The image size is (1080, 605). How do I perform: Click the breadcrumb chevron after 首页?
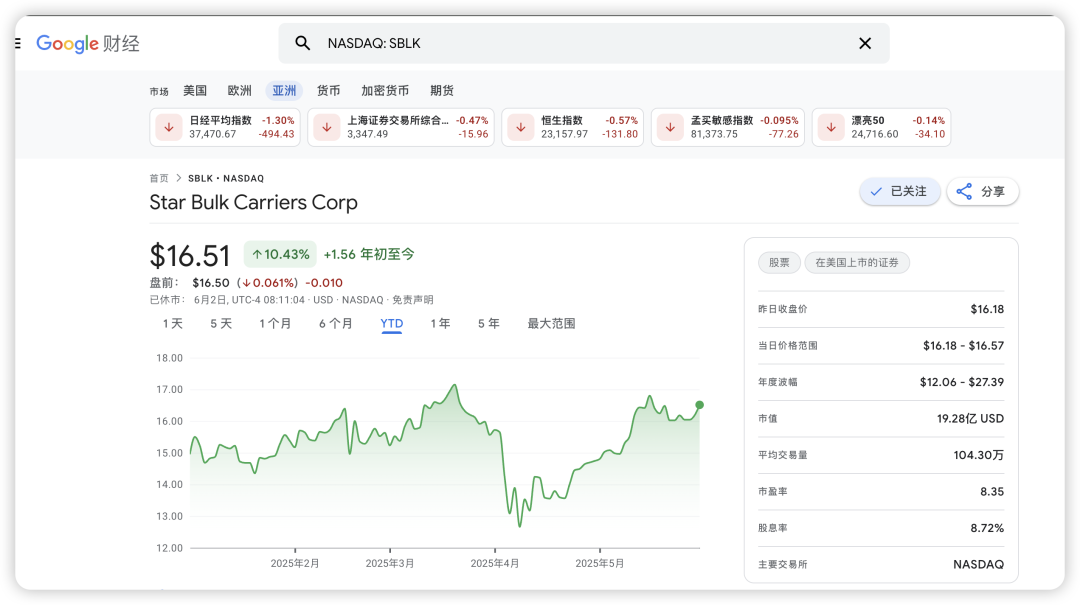[178, 178]
